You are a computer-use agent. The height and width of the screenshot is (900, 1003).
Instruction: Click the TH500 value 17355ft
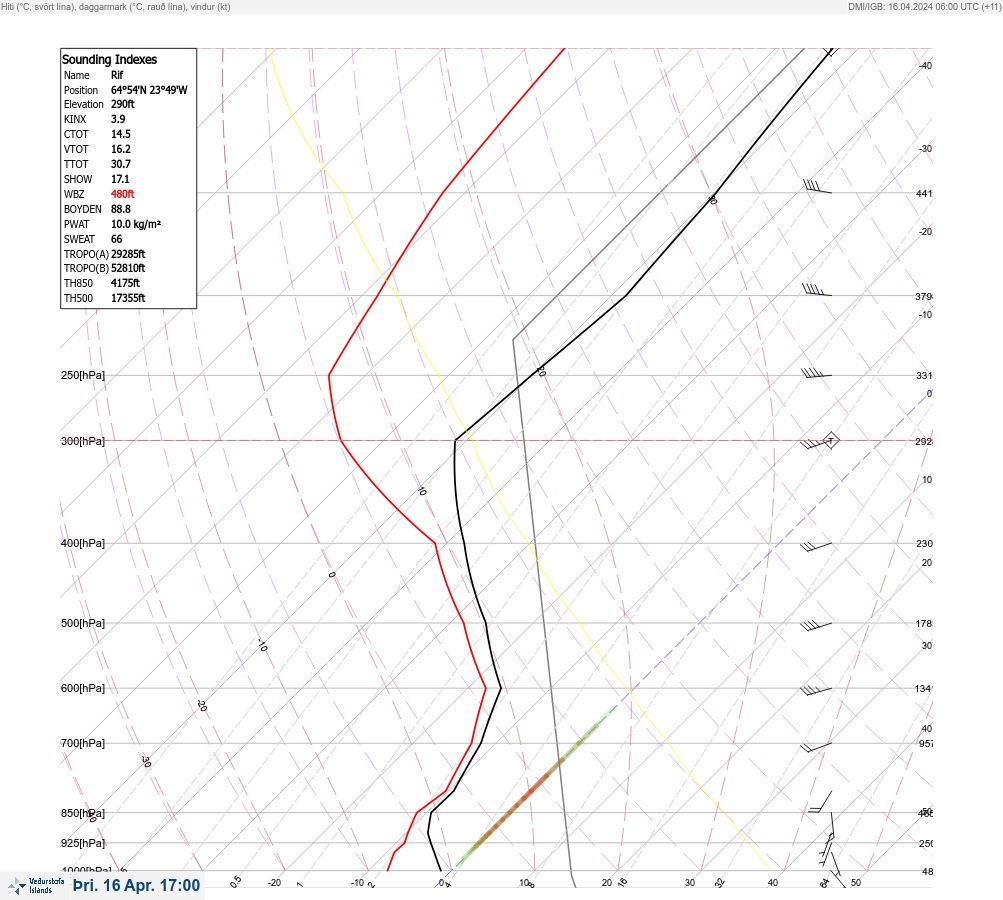[x=128, y=298]
